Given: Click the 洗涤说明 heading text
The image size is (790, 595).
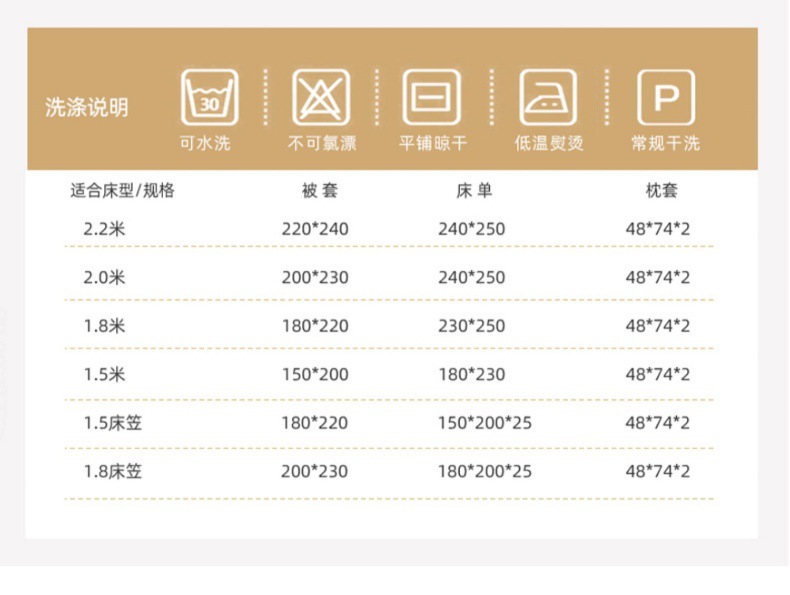Looking at the screenshot, I should (87, 107).
